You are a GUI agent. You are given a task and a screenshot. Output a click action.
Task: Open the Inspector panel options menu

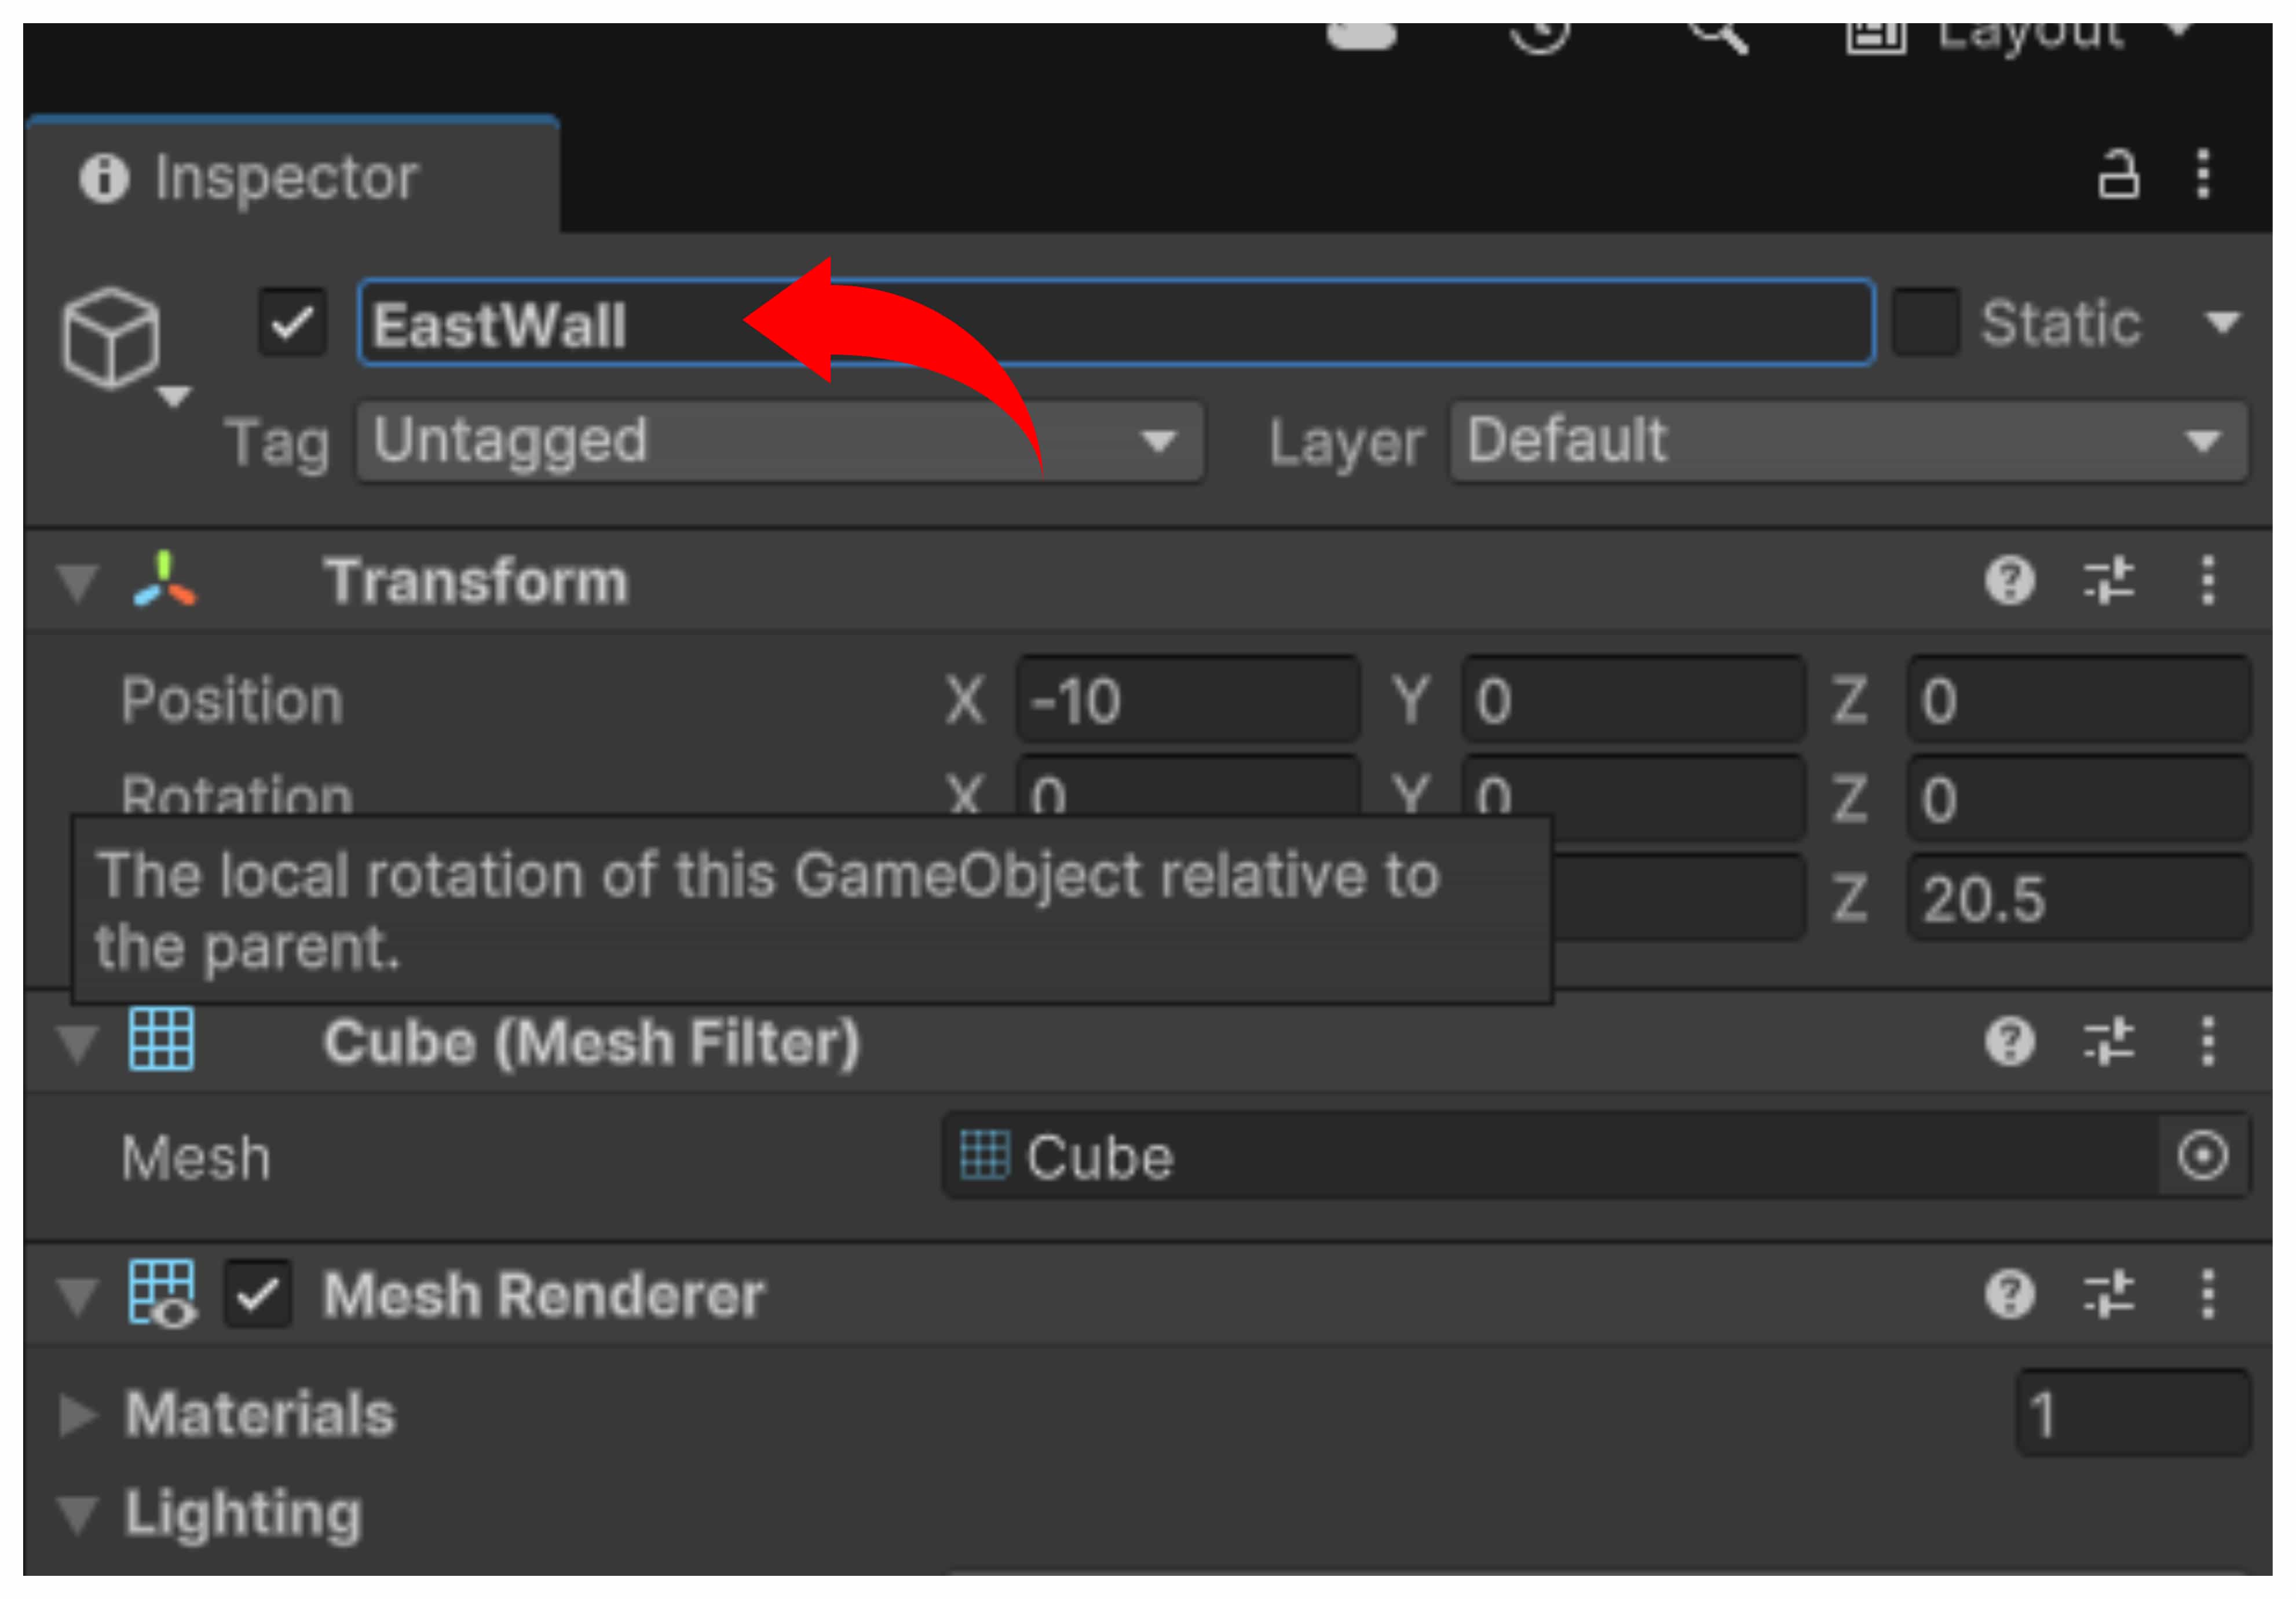click(2203, 175)
